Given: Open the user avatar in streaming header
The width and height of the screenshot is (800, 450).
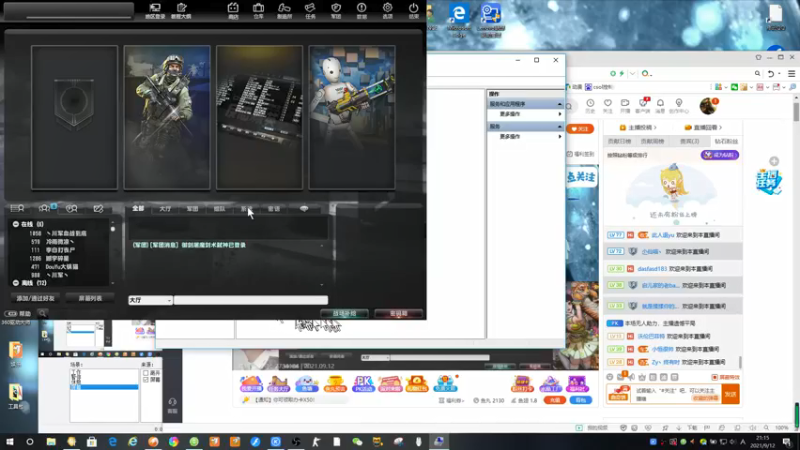Looking at the screenshot, I should 708,106.
